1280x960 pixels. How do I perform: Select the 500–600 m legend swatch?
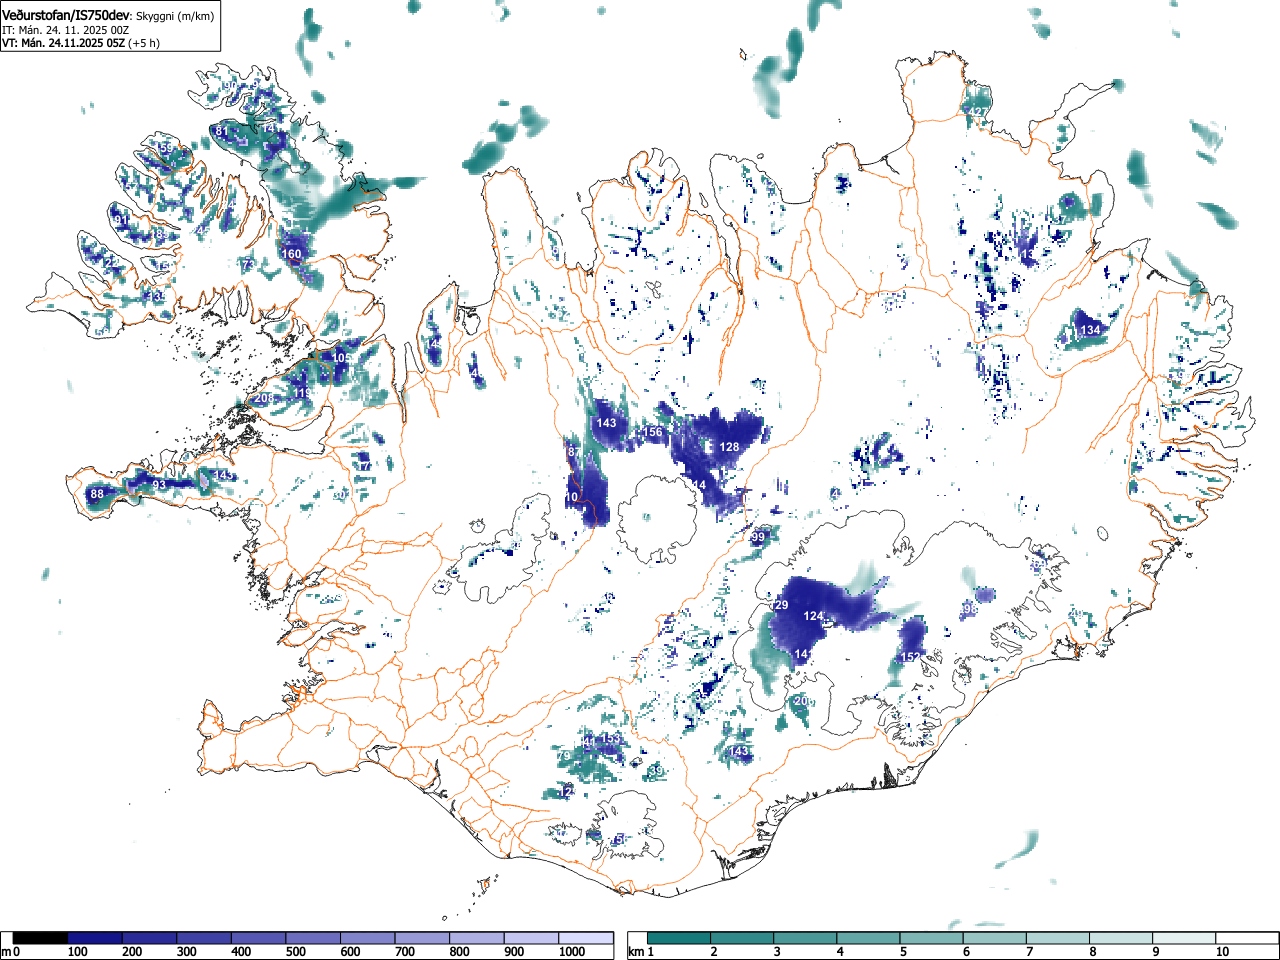[313, 938]
